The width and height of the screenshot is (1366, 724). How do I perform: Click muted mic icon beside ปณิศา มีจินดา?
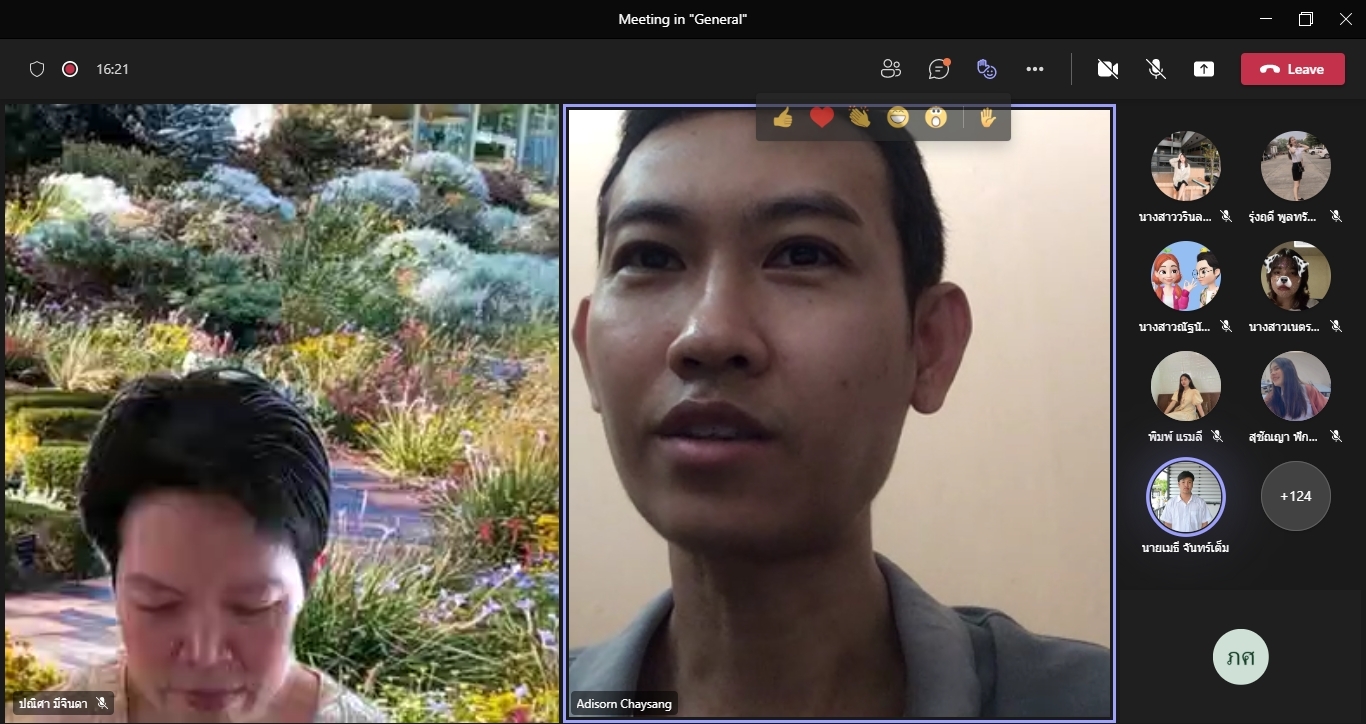click(x=102, y=704)
